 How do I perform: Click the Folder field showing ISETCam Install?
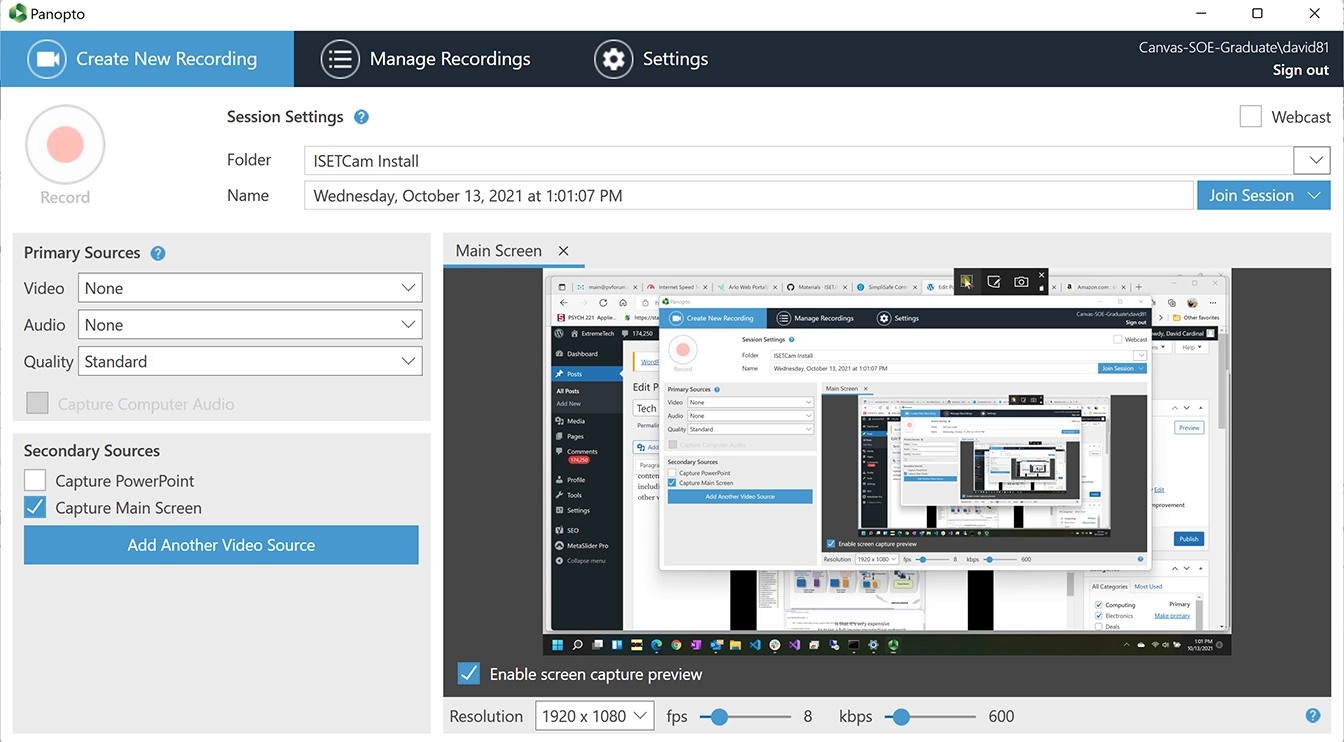(799, 160)
